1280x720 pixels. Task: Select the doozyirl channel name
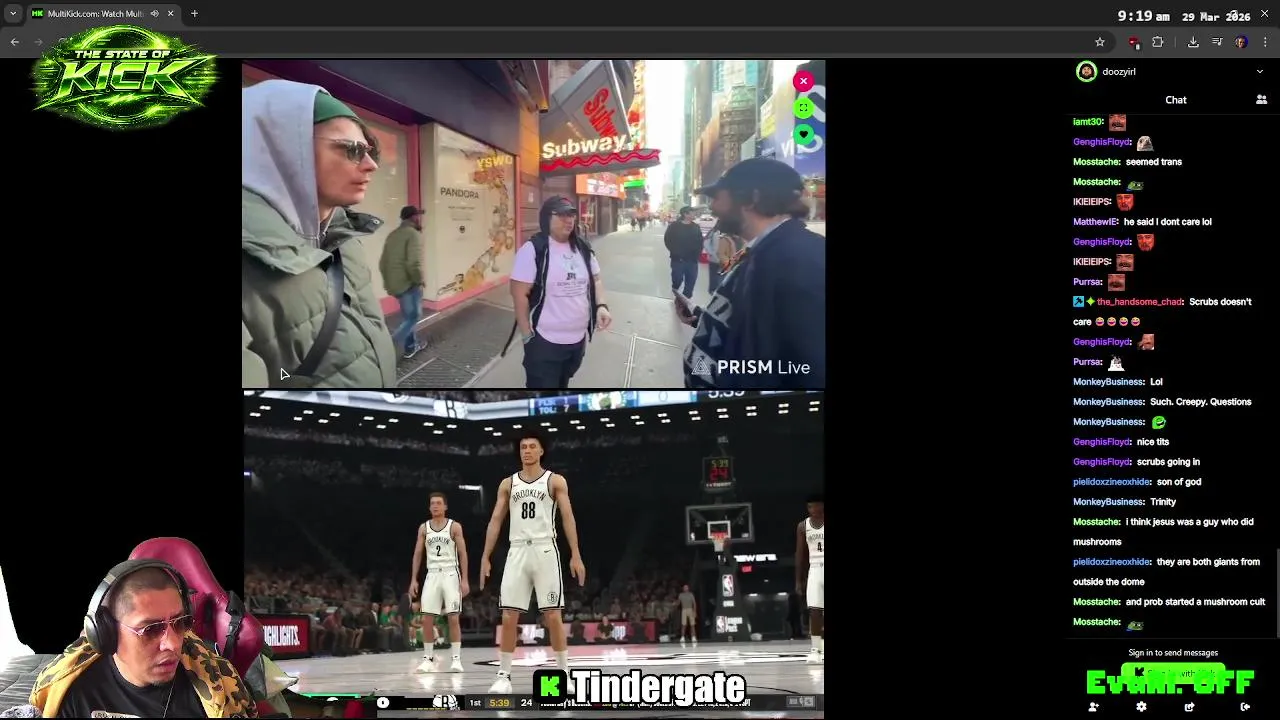(1118, 72)
